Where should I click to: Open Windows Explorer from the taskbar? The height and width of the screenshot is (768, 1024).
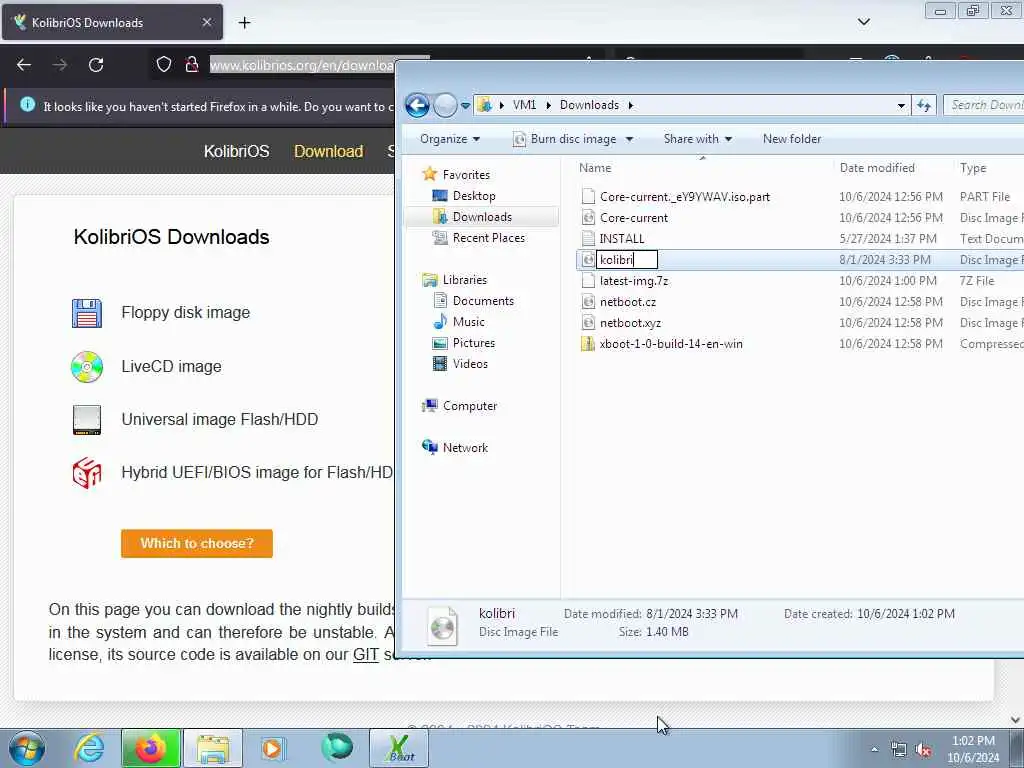pos(213,748)
